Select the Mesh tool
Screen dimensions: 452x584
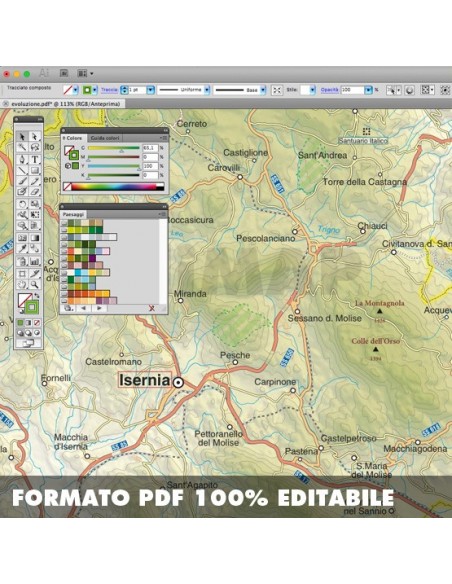(22, 238)
